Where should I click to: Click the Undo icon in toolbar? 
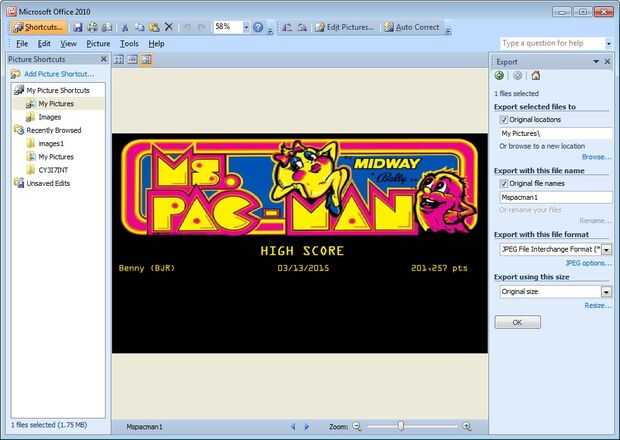(187, 27)
